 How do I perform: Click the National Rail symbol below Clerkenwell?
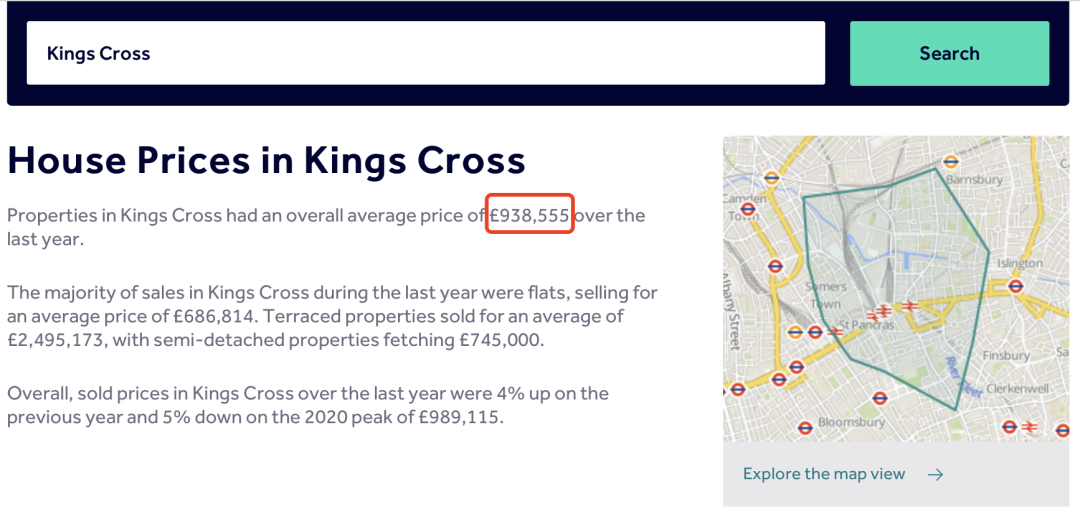click(1030, 427)
